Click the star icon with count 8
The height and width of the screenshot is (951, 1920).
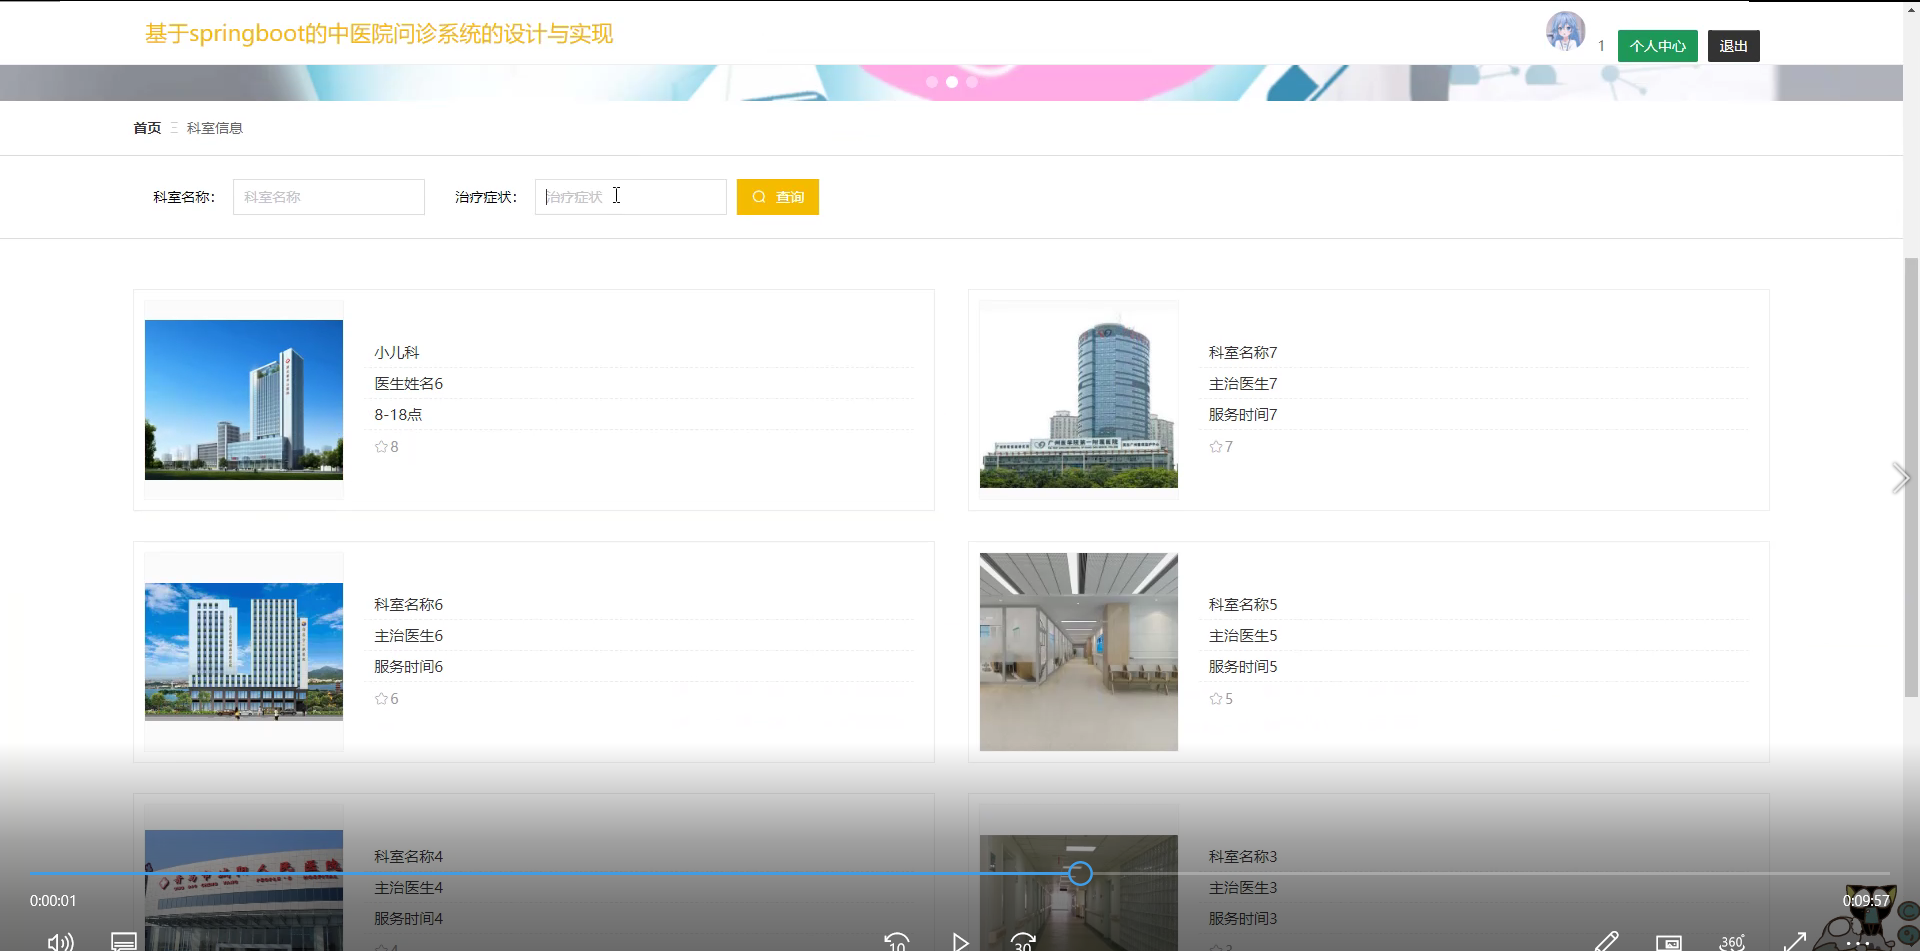pyautogui.click(x=381, y=447)
